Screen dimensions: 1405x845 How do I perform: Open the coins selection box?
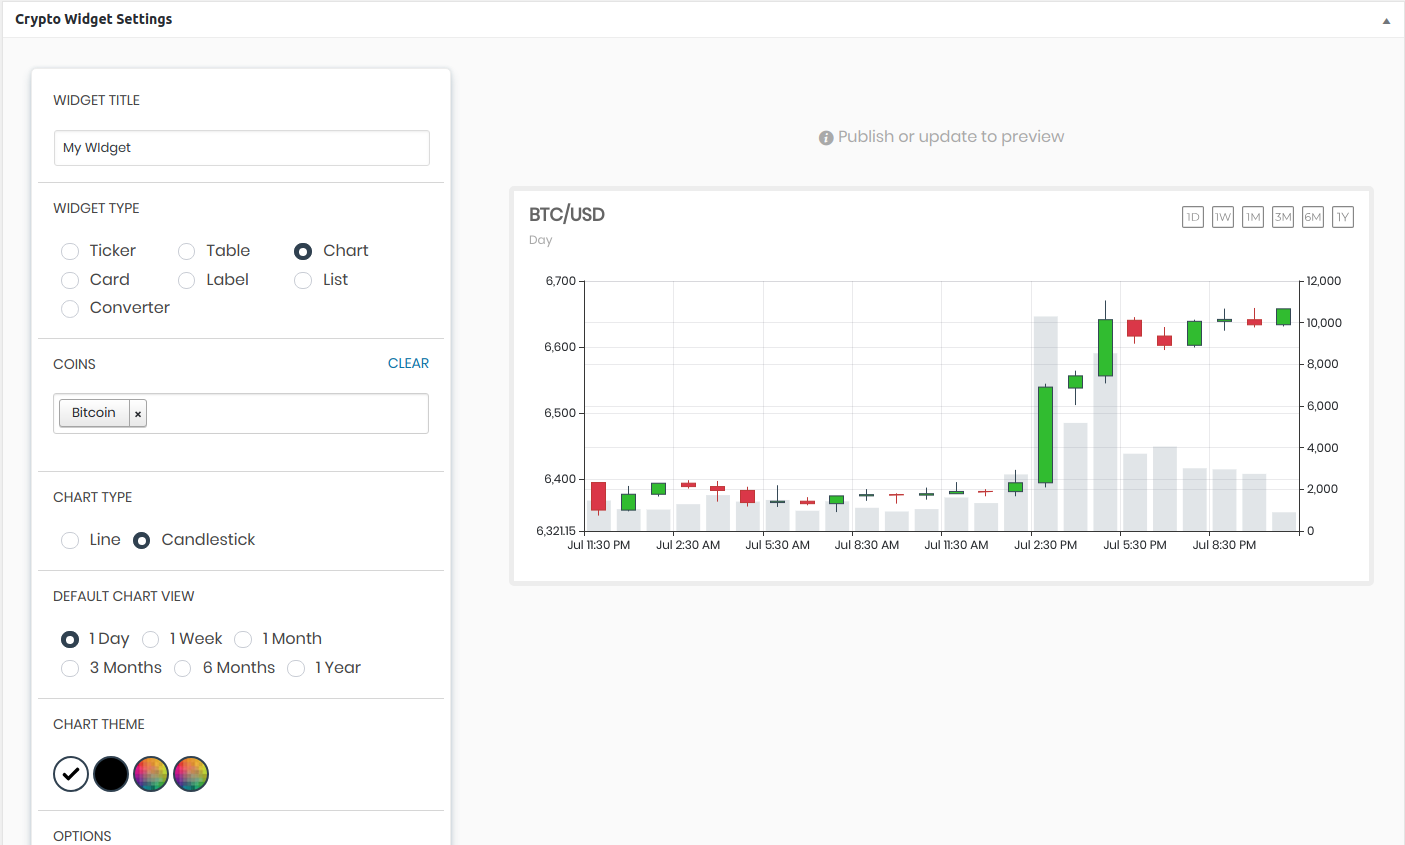pos(288,413)
